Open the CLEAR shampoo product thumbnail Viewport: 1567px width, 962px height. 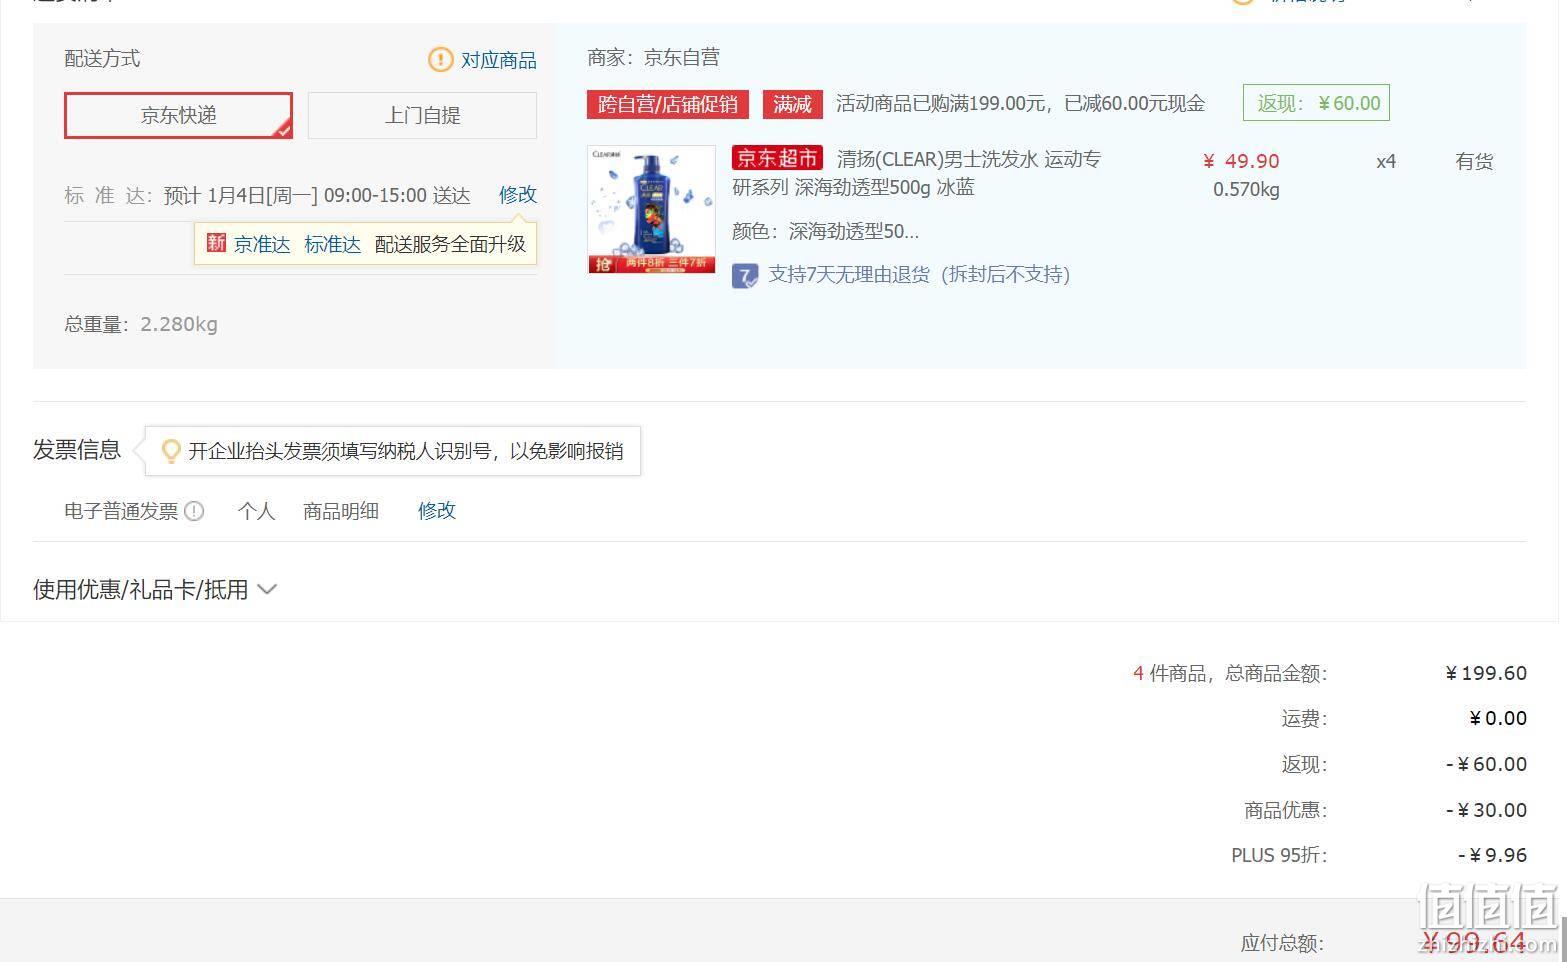(x=651, y=209)
